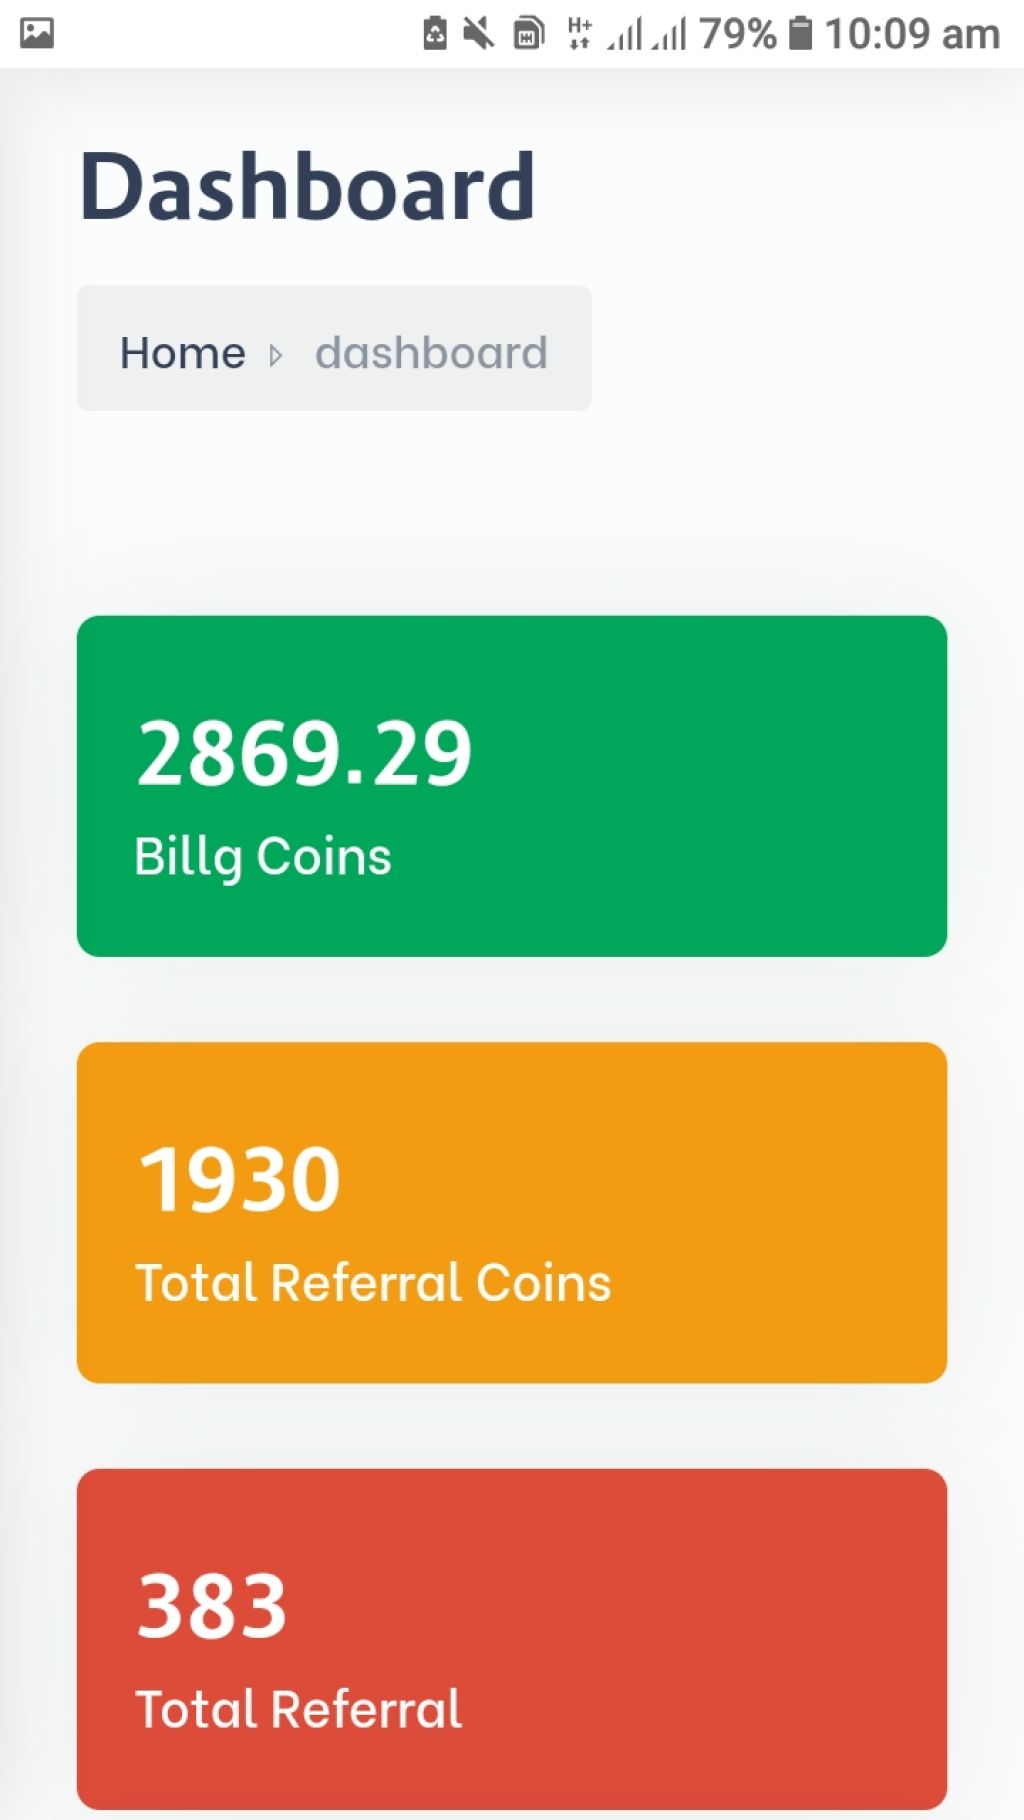1024x1820 pixels.
Task: Open the red Total Referral card
Action: click(x=512, y=1639)
